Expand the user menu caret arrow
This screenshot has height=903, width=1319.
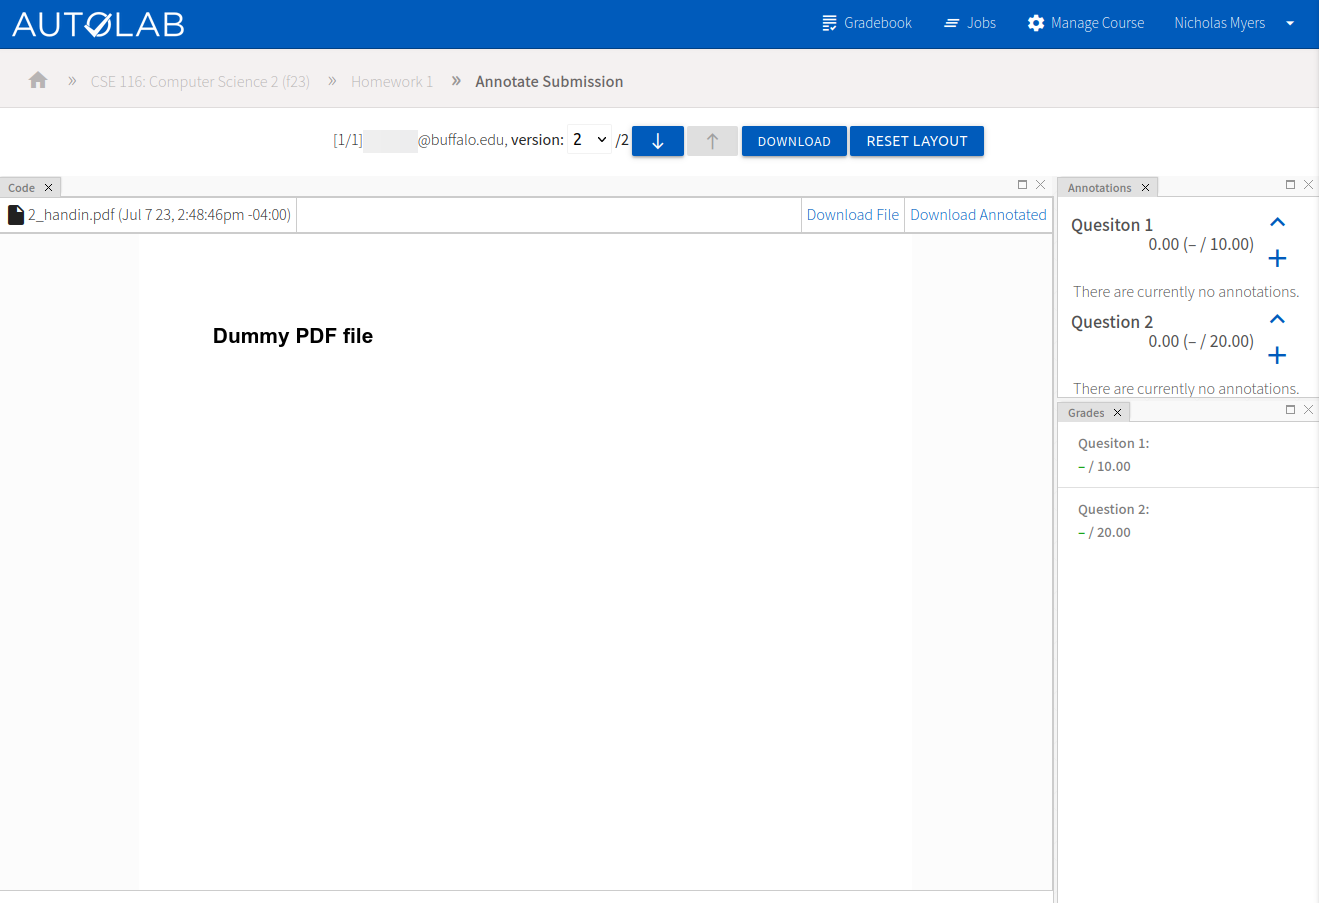click(1290, 23)
